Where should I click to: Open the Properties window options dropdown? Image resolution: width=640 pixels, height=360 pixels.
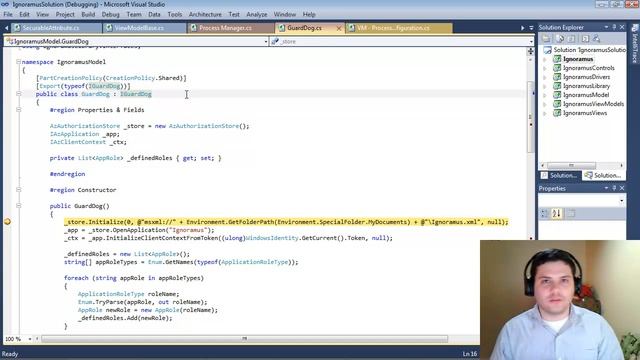pyautogui.click(x=607, y=188)
